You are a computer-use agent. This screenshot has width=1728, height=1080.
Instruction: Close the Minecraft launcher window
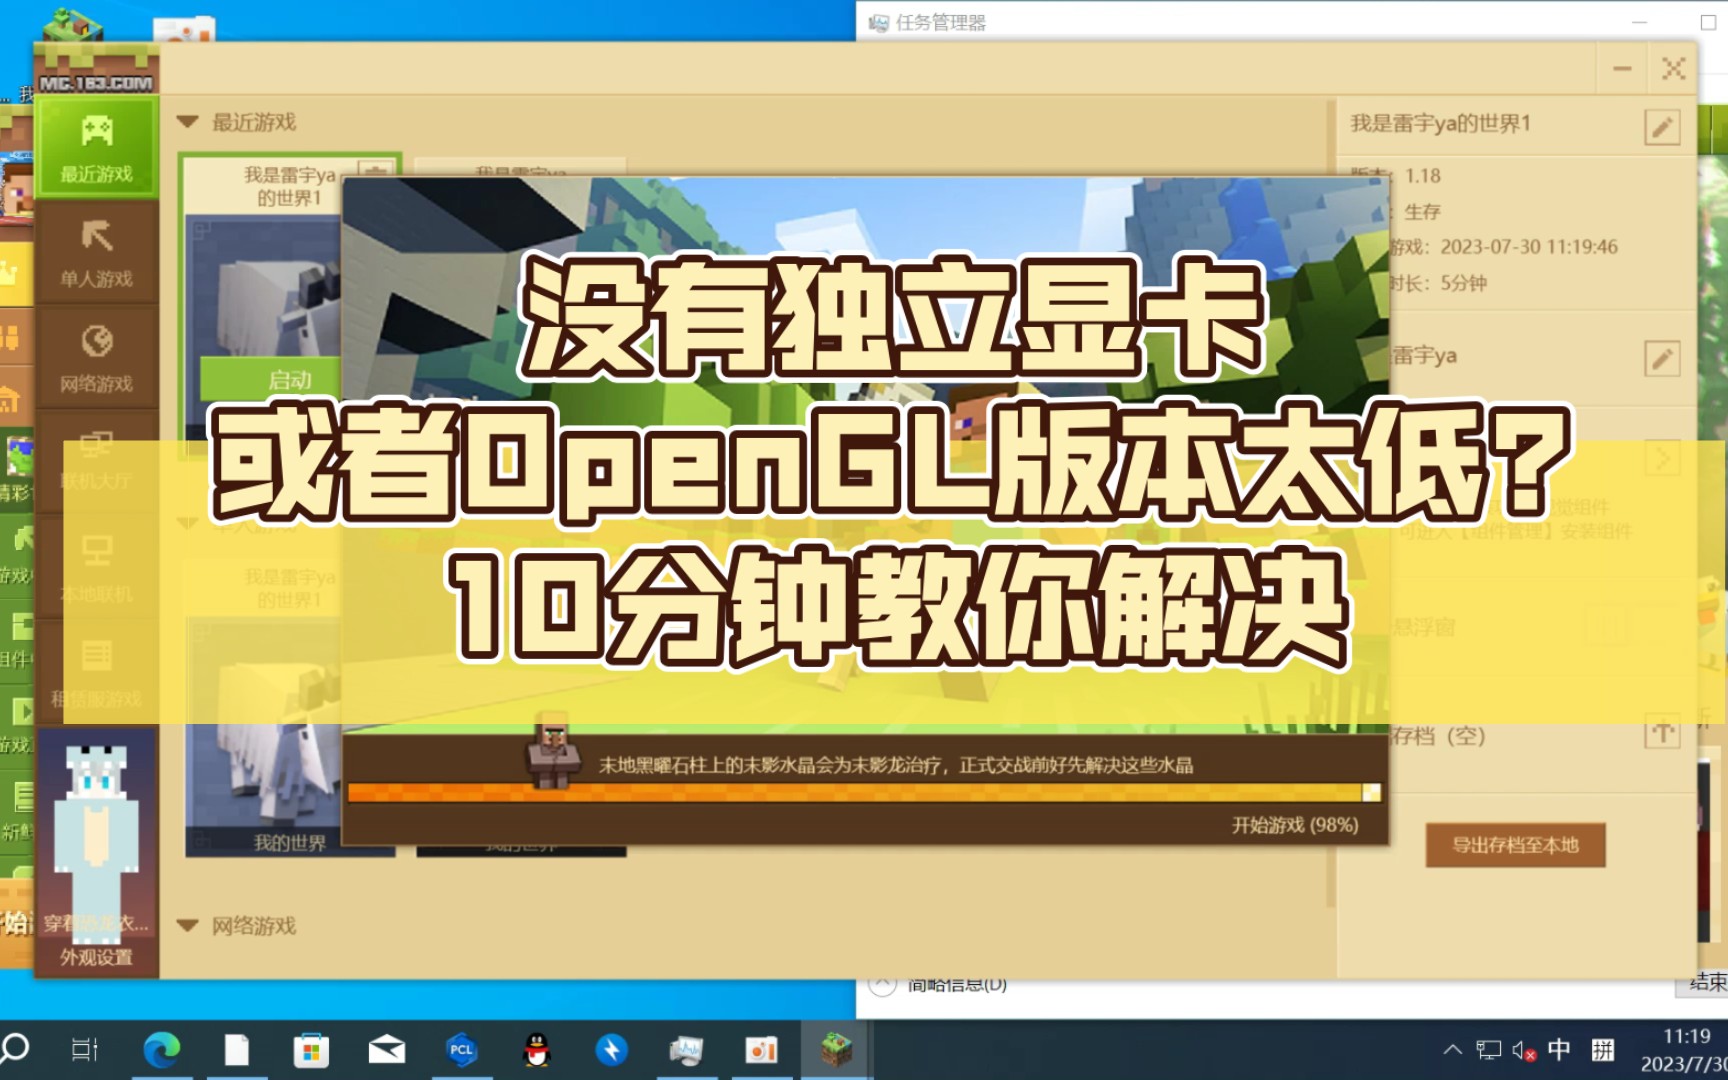1673,69
